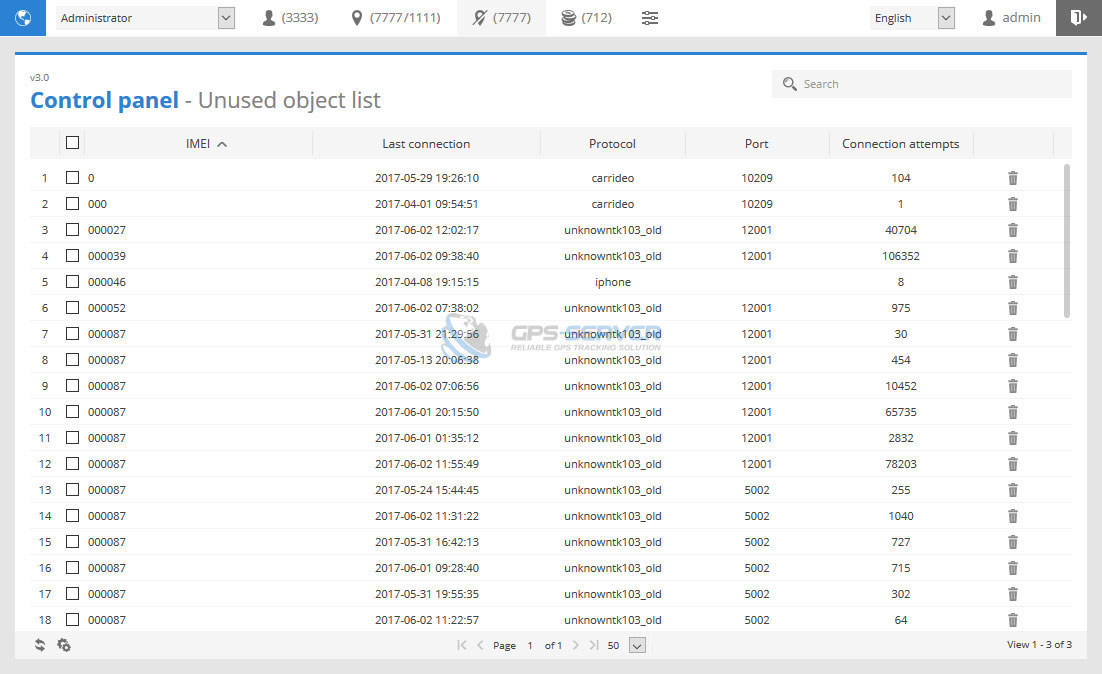1102x674 pixels.
Task: Open the objects tab (7777/1111)
Action: (x=396, y=18)
